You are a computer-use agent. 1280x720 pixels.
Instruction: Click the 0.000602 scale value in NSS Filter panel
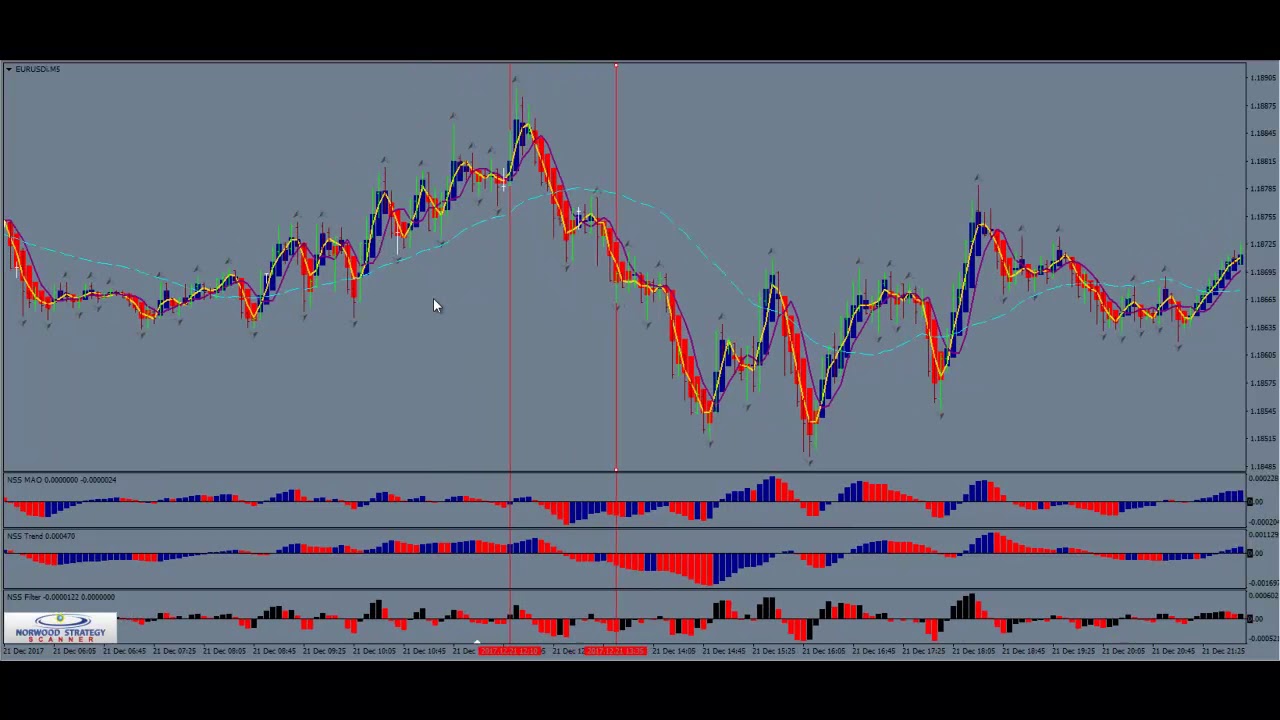tap(1265, 598)
